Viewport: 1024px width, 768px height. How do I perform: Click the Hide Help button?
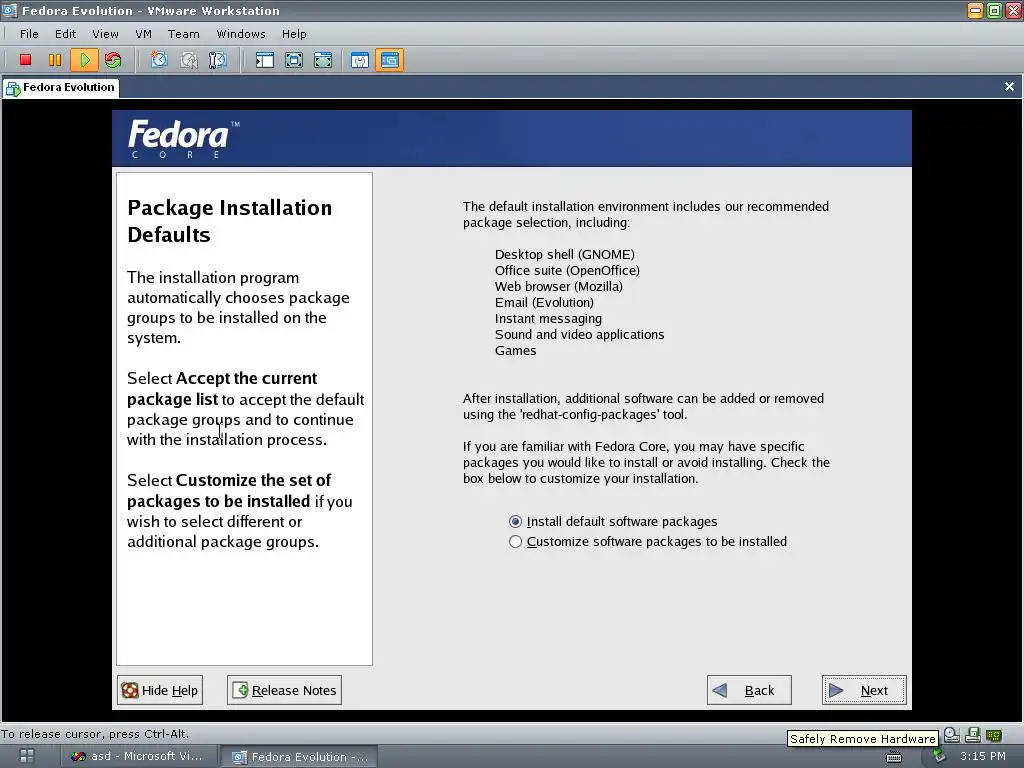tap(160, 690)
